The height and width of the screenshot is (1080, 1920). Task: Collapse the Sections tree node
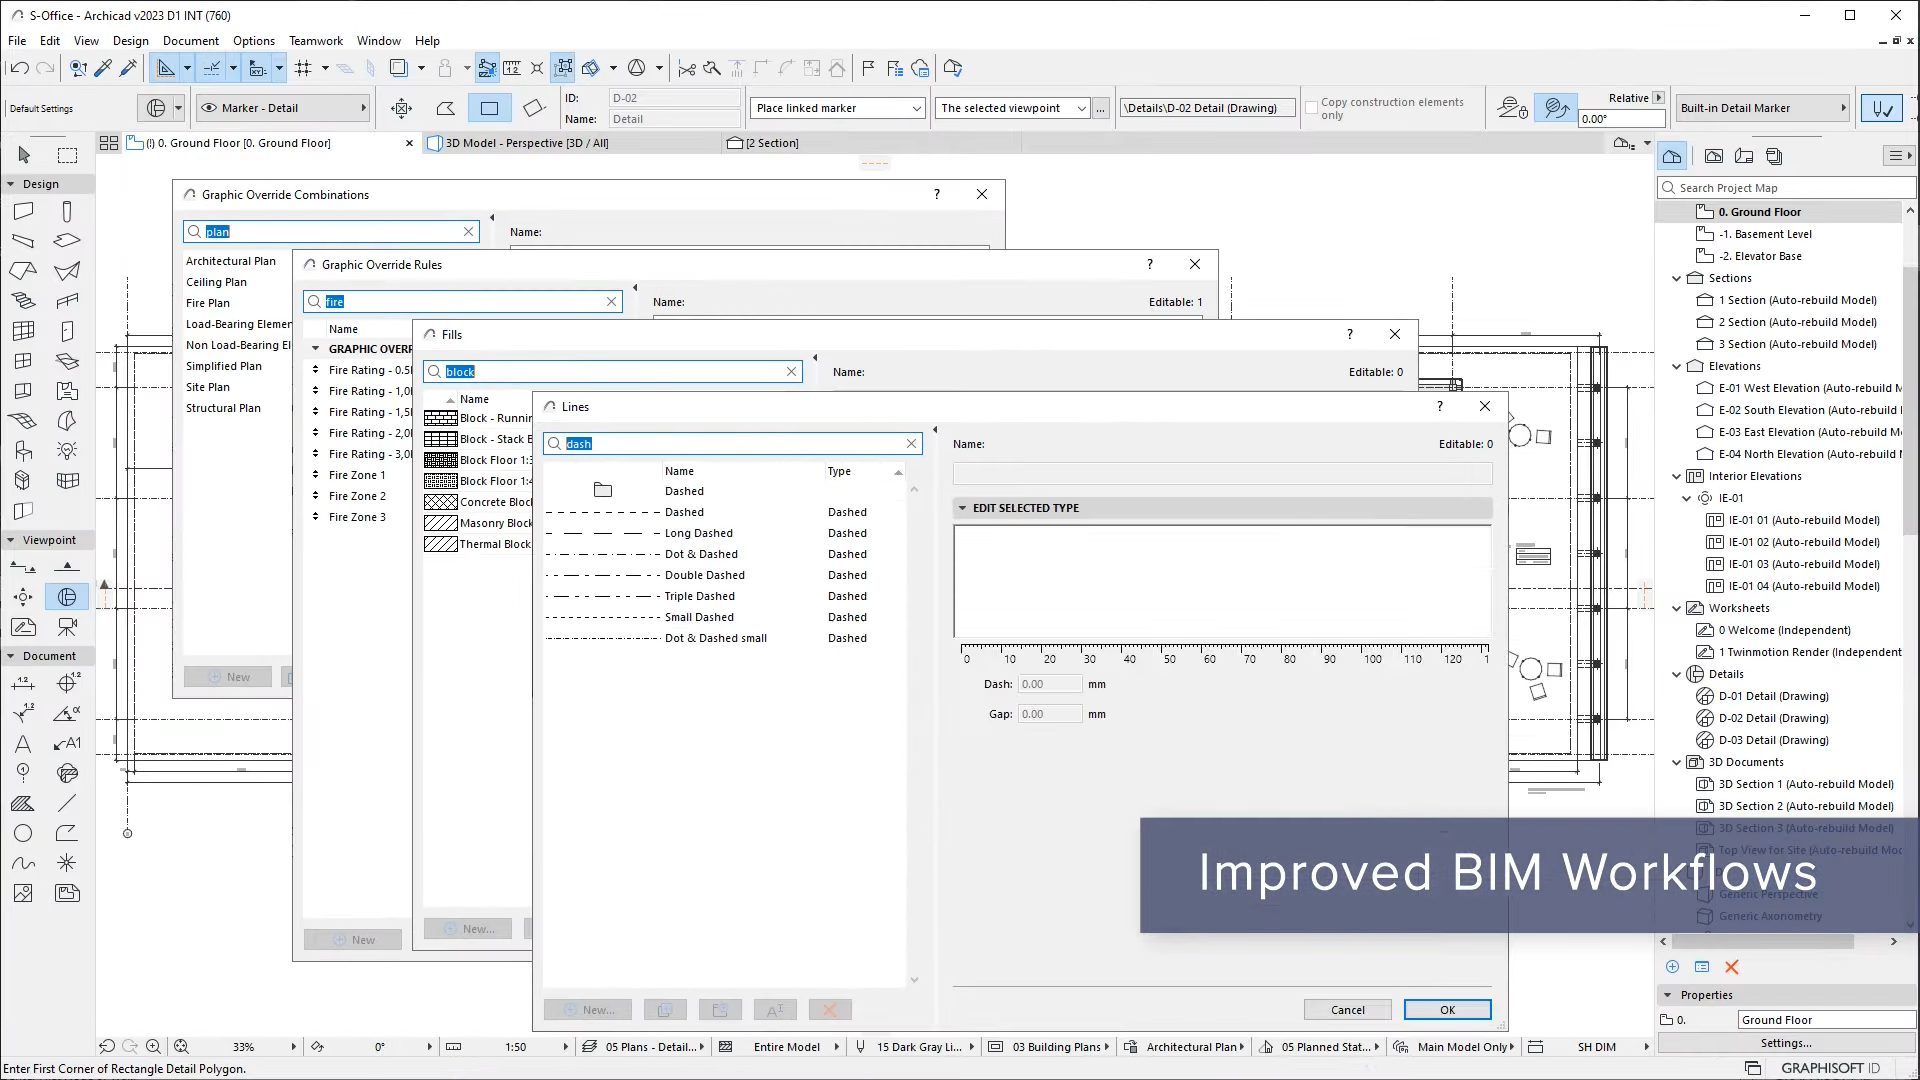[x=1677, y=279]
